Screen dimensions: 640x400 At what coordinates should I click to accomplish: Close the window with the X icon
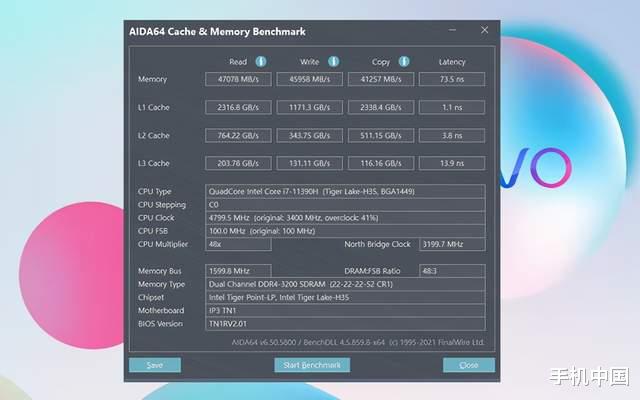point(484,30)
